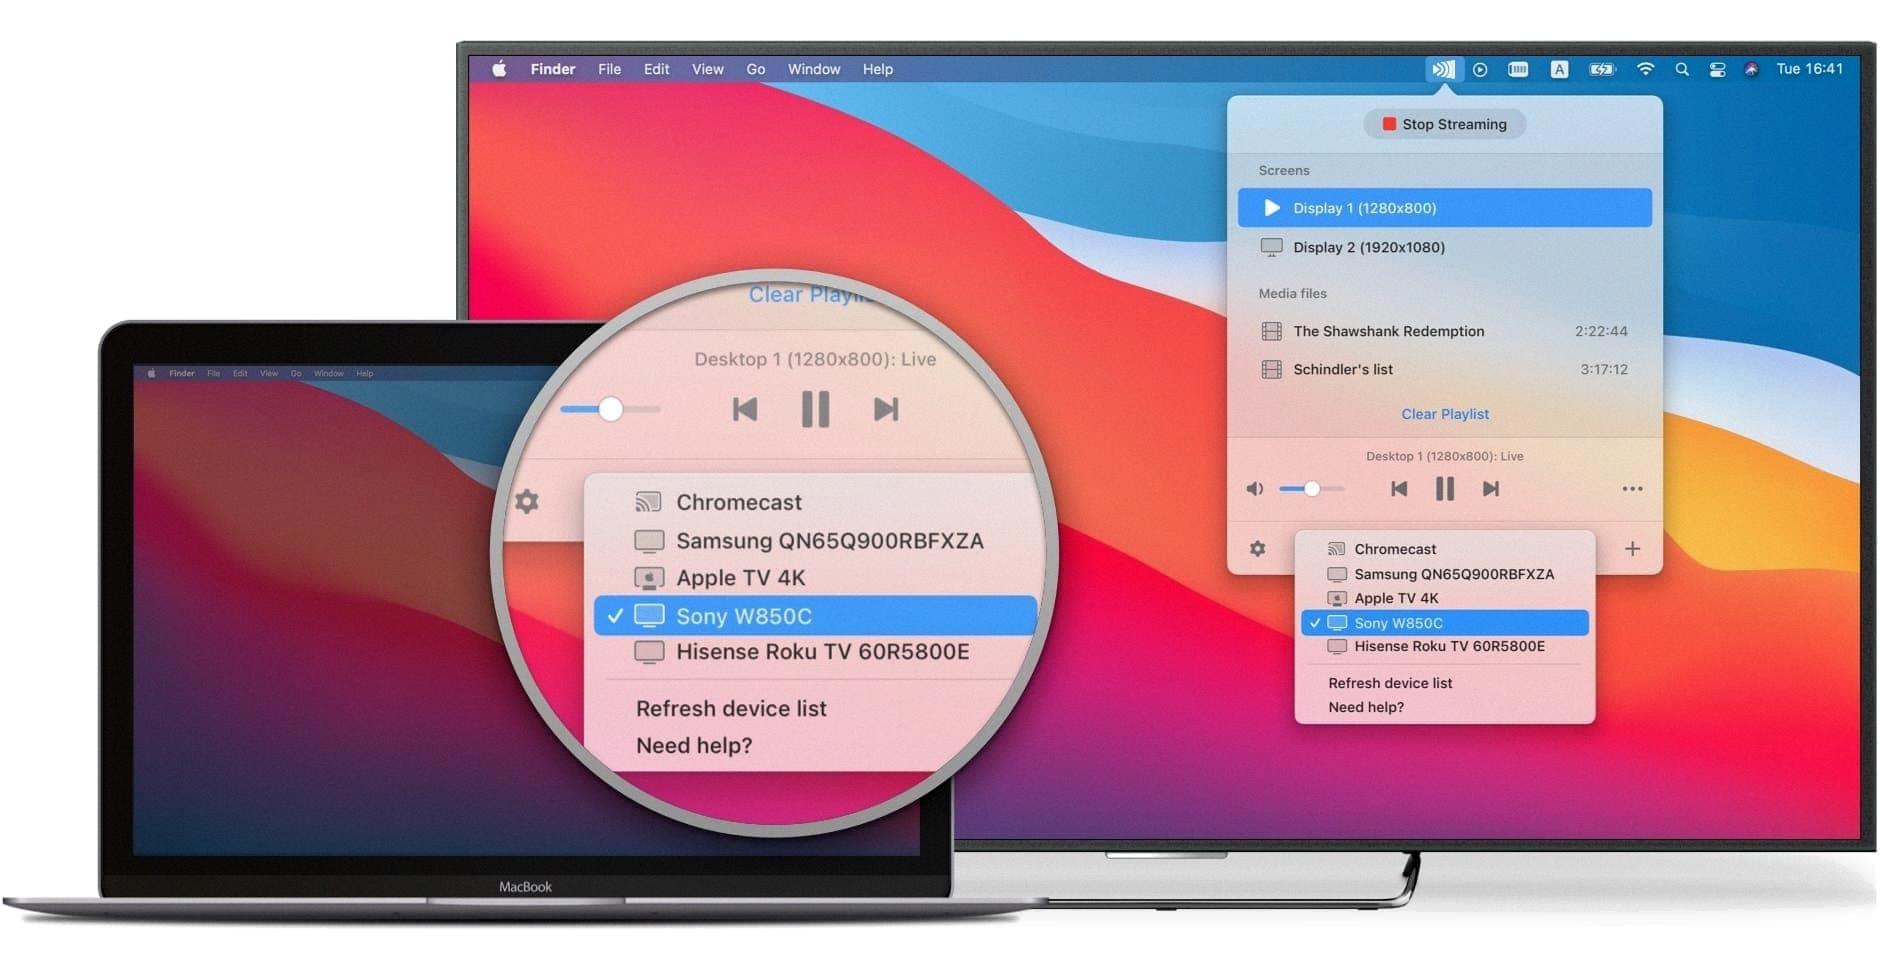The image size is (1880, 960).
Task: Choose Apple TV 4K in TV device menu
Action: (x=1444, y=598)
